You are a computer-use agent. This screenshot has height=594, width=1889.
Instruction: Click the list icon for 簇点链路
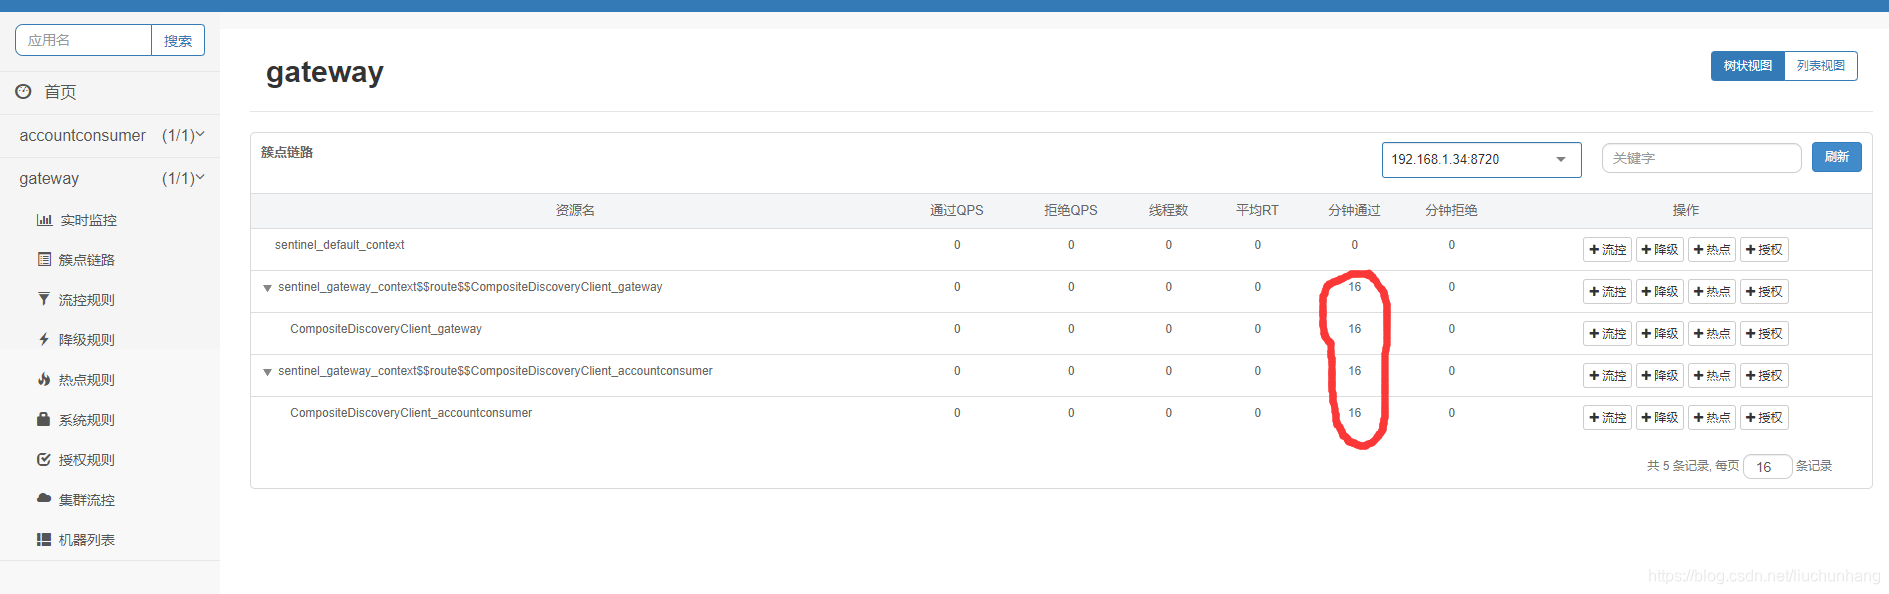[x=44, y=259]
